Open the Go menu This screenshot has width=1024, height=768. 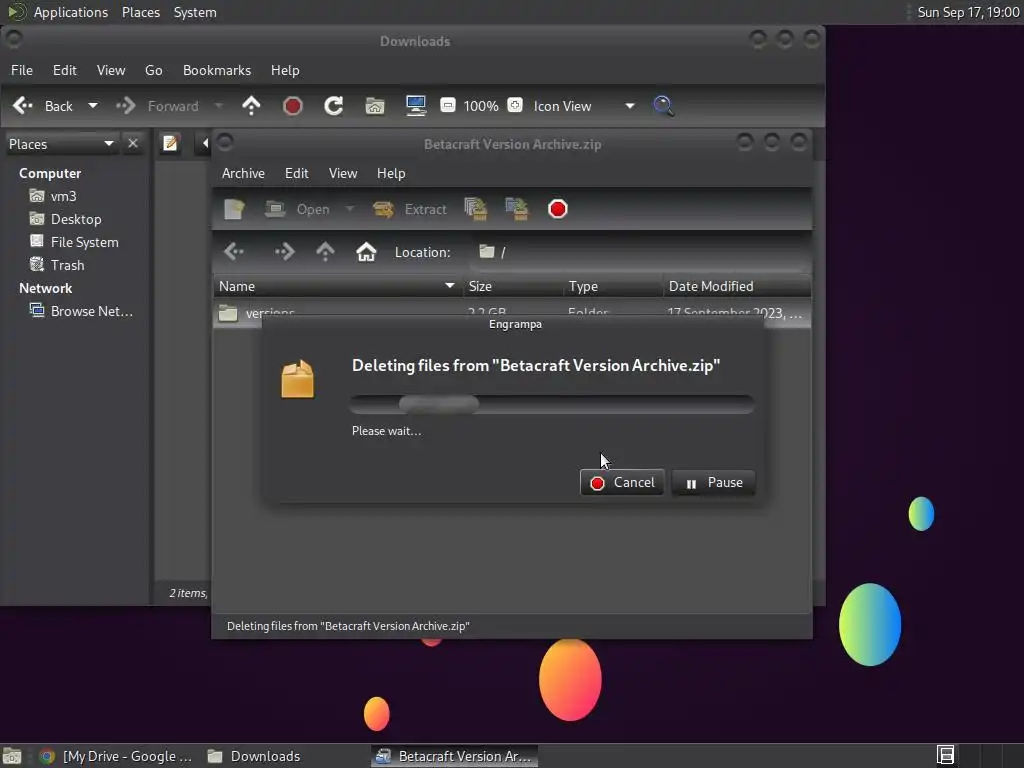pyautogui.click(x=153, y=70)
